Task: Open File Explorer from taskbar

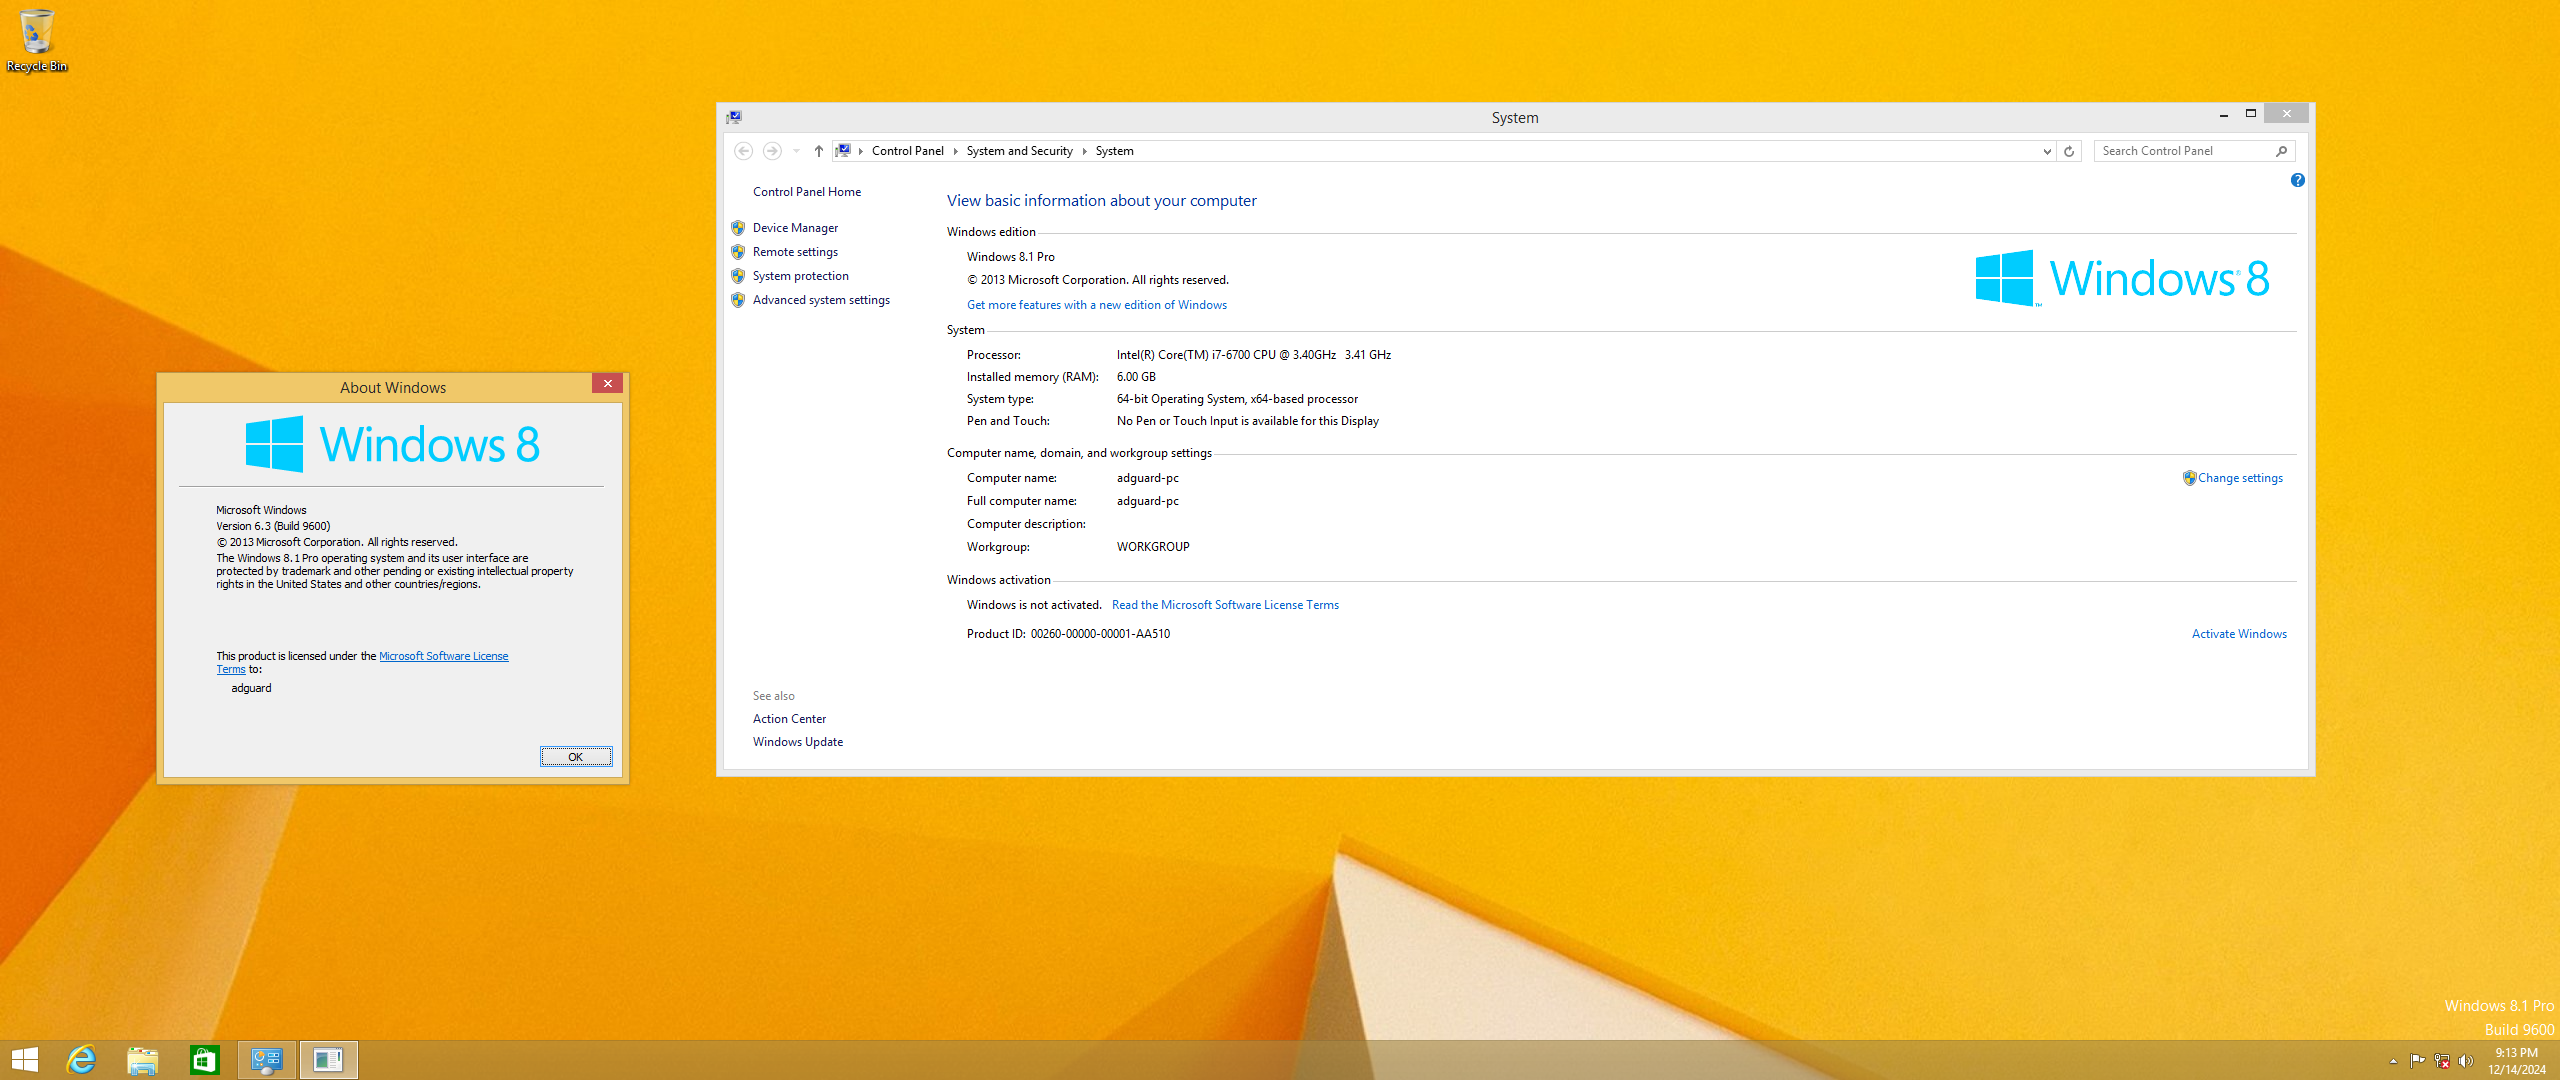Action: pos(143,1060)
